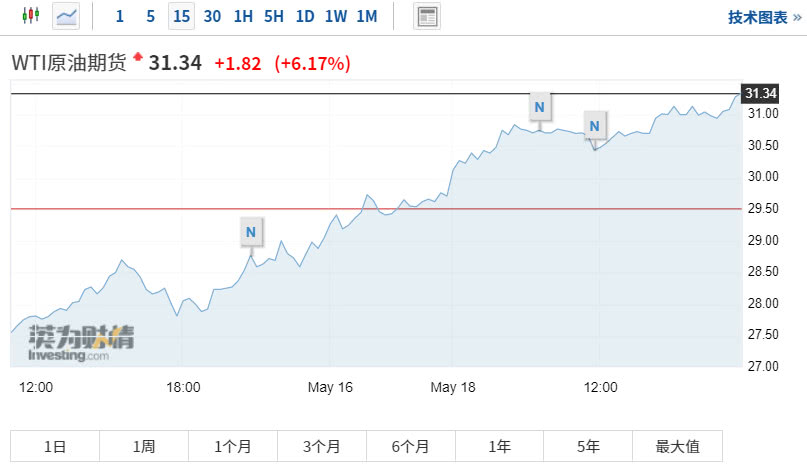Switch to candlestick chart type
807x472 pixels.
click(x=31, y=16)
